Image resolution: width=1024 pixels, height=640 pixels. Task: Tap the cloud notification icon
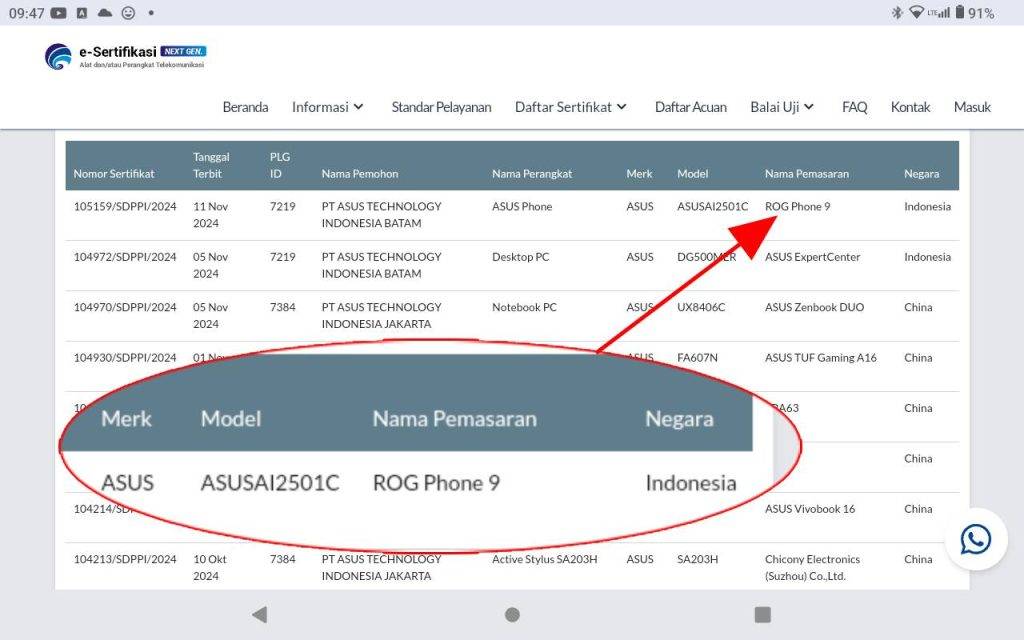[104, 13]
